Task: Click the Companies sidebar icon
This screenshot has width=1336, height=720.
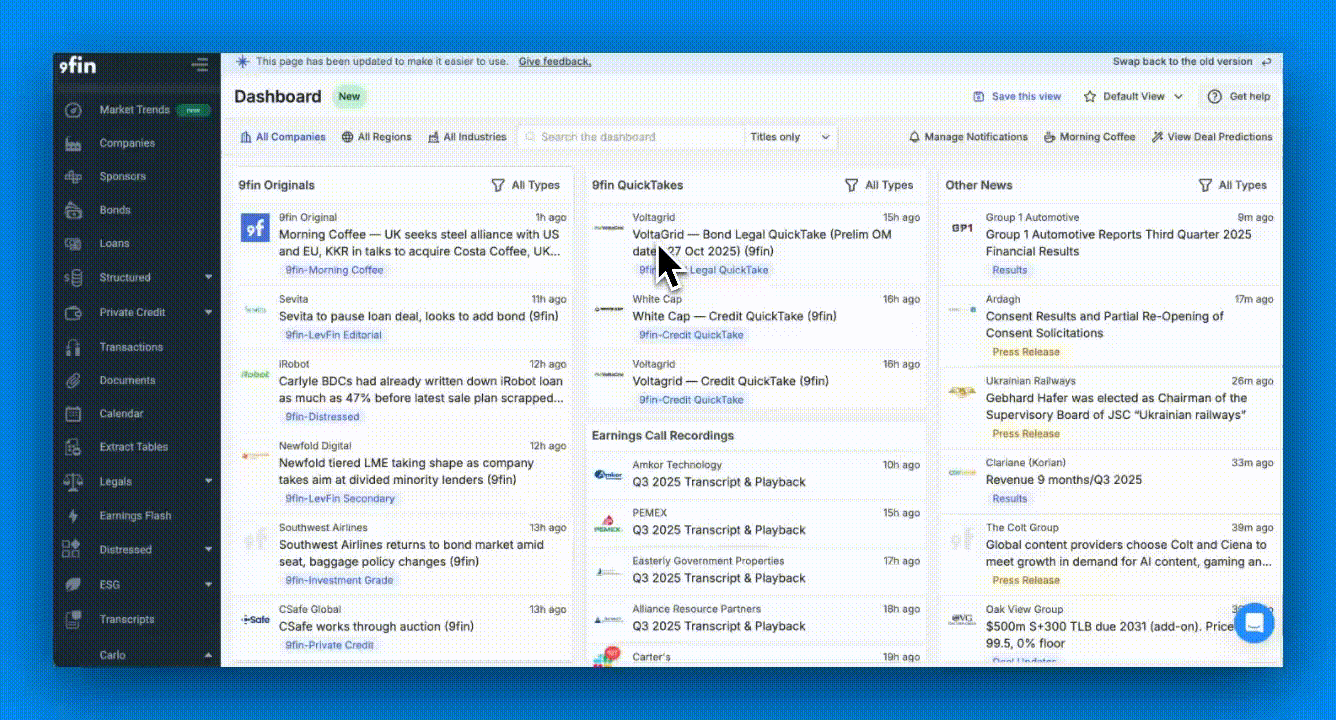Action: [73, 143]
